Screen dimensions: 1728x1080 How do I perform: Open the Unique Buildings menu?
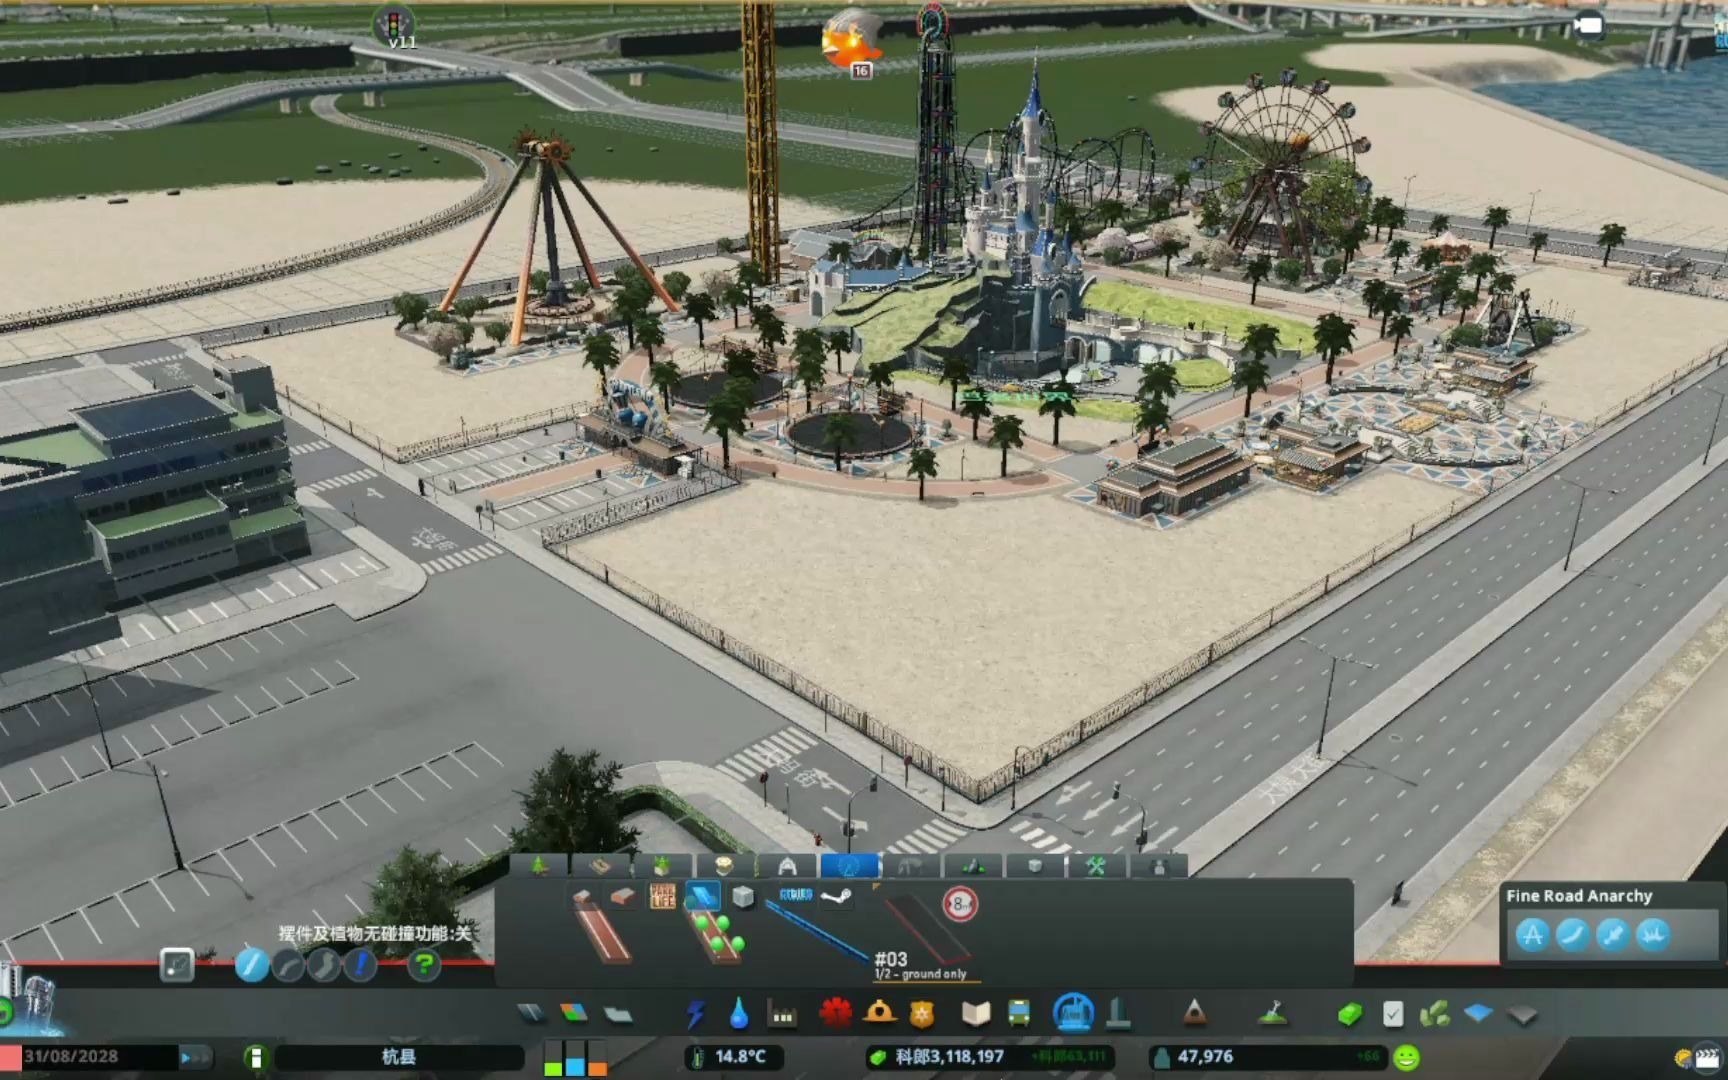(1118, 1014)
